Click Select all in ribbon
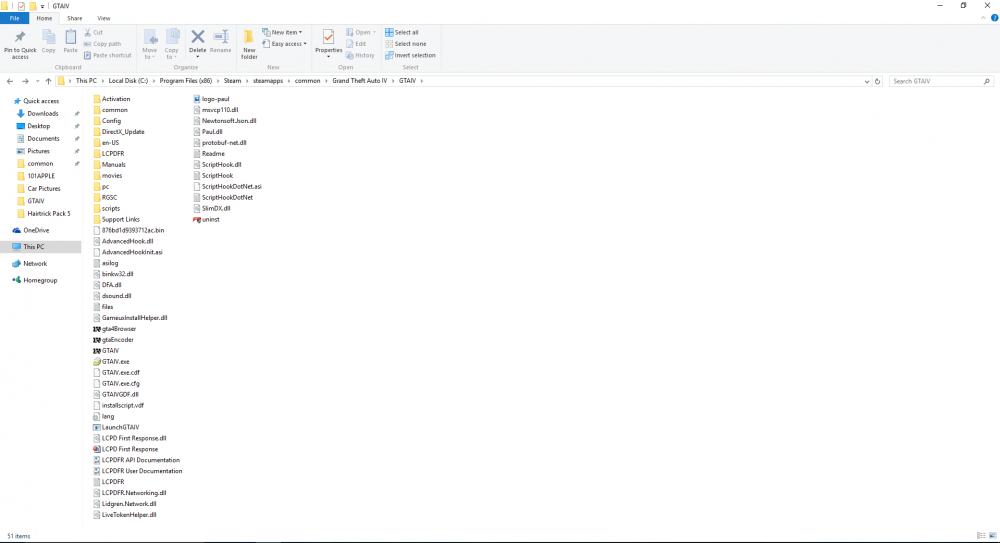This screenshot has height=543, width=1000. (x=402, y=33)
